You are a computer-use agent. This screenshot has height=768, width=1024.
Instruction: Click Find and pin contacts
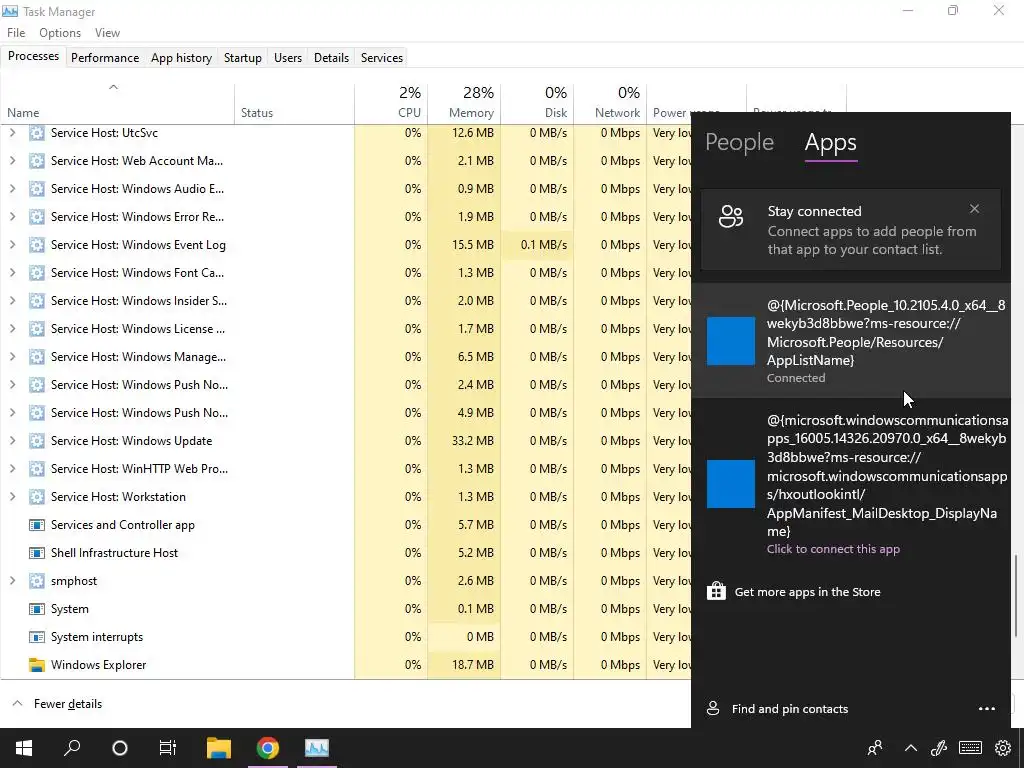pyautogui.click(x=790, y=709)
